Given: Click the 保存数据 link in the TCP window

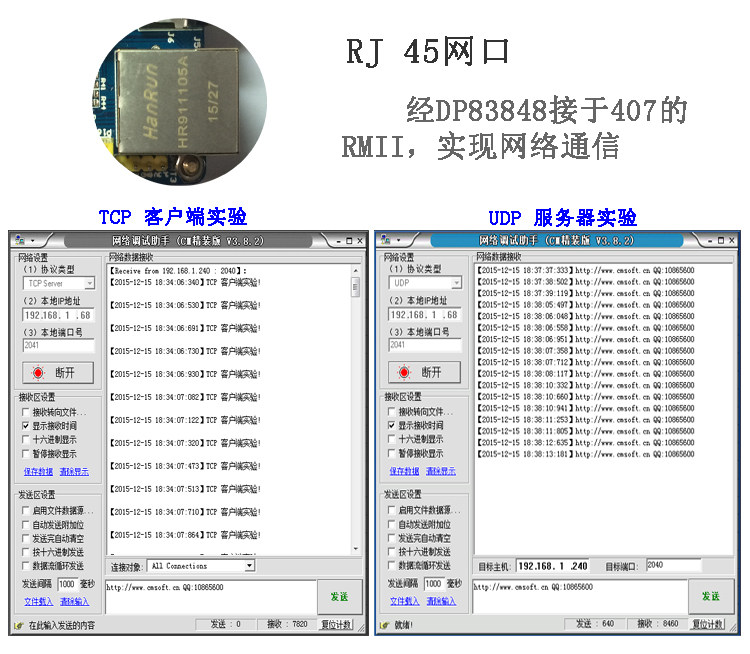Looking at the screenshot, I should click(x=38, y=472).
